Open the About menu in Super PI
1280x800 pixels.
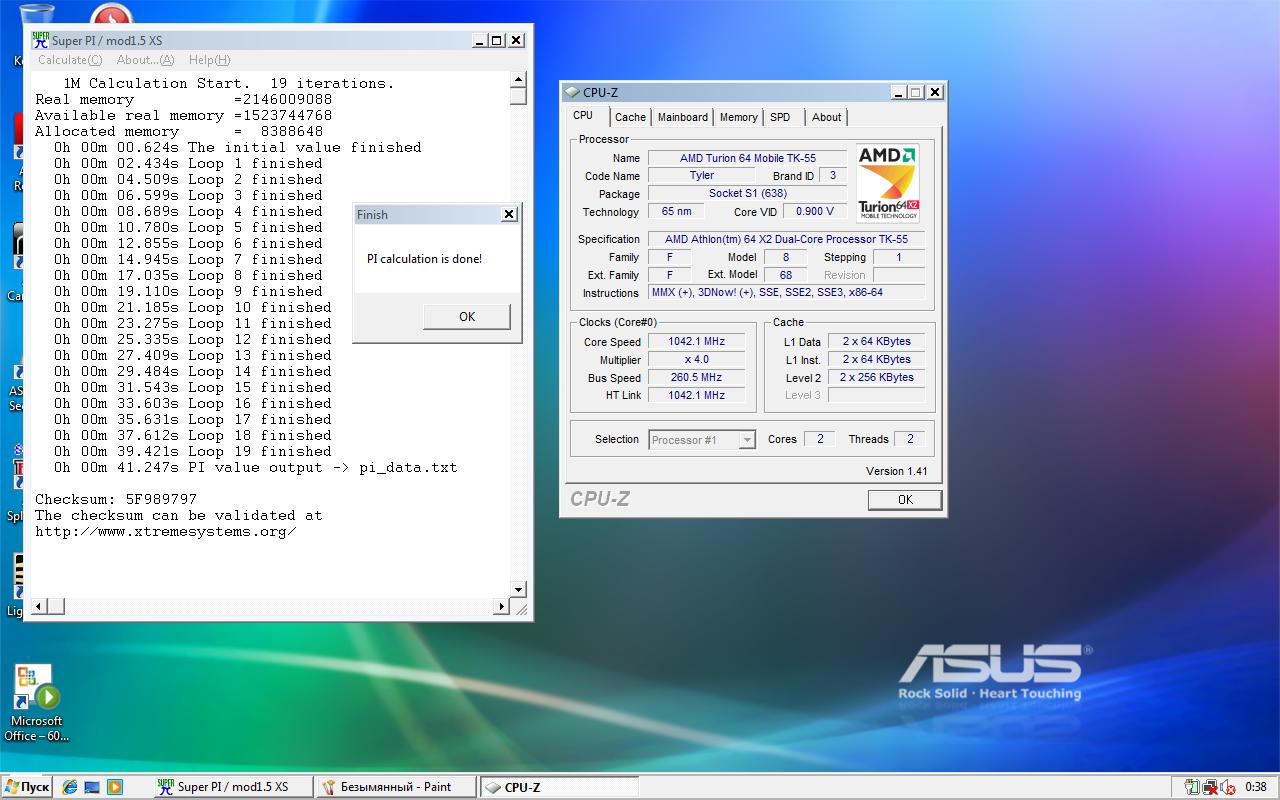[145, 60]
